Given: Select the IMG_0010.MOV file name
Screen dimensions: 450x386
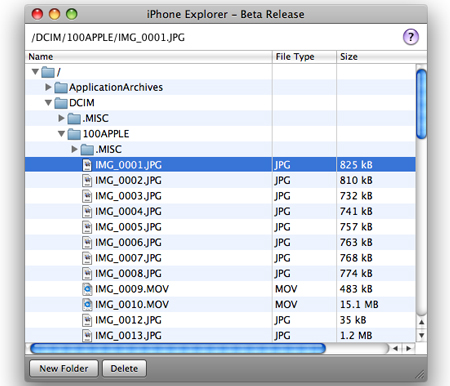Looking at the screenshot, I should [132, 304].
